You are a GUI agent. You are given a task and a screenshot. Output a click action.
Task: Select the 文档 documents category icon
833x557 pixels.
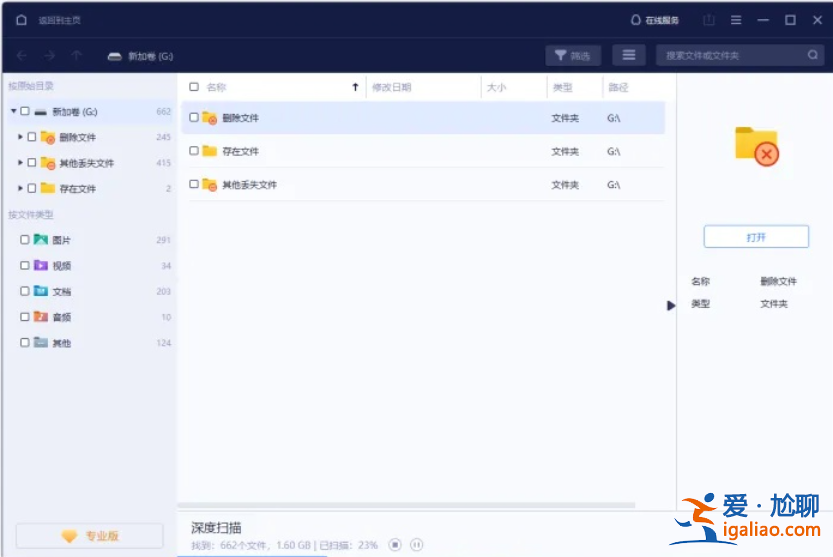click(x=41, y=291)
